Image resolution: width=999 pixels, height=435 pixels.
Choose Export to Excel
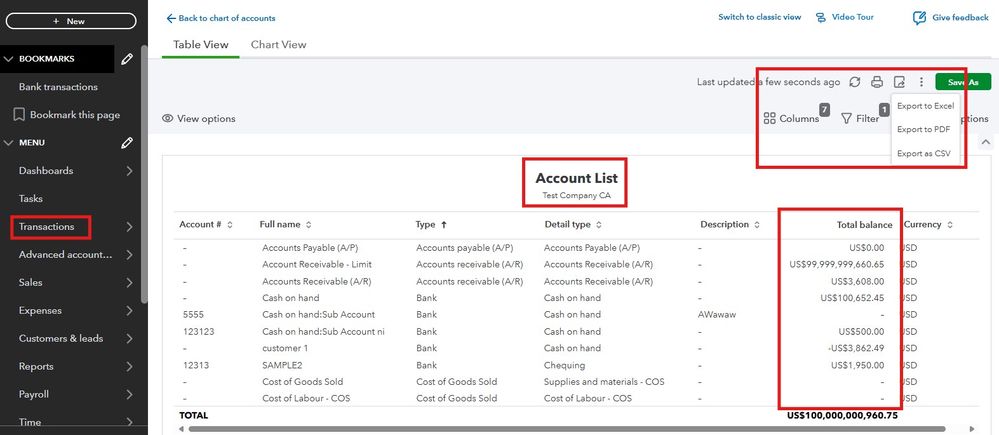click(x=925, y=106)
